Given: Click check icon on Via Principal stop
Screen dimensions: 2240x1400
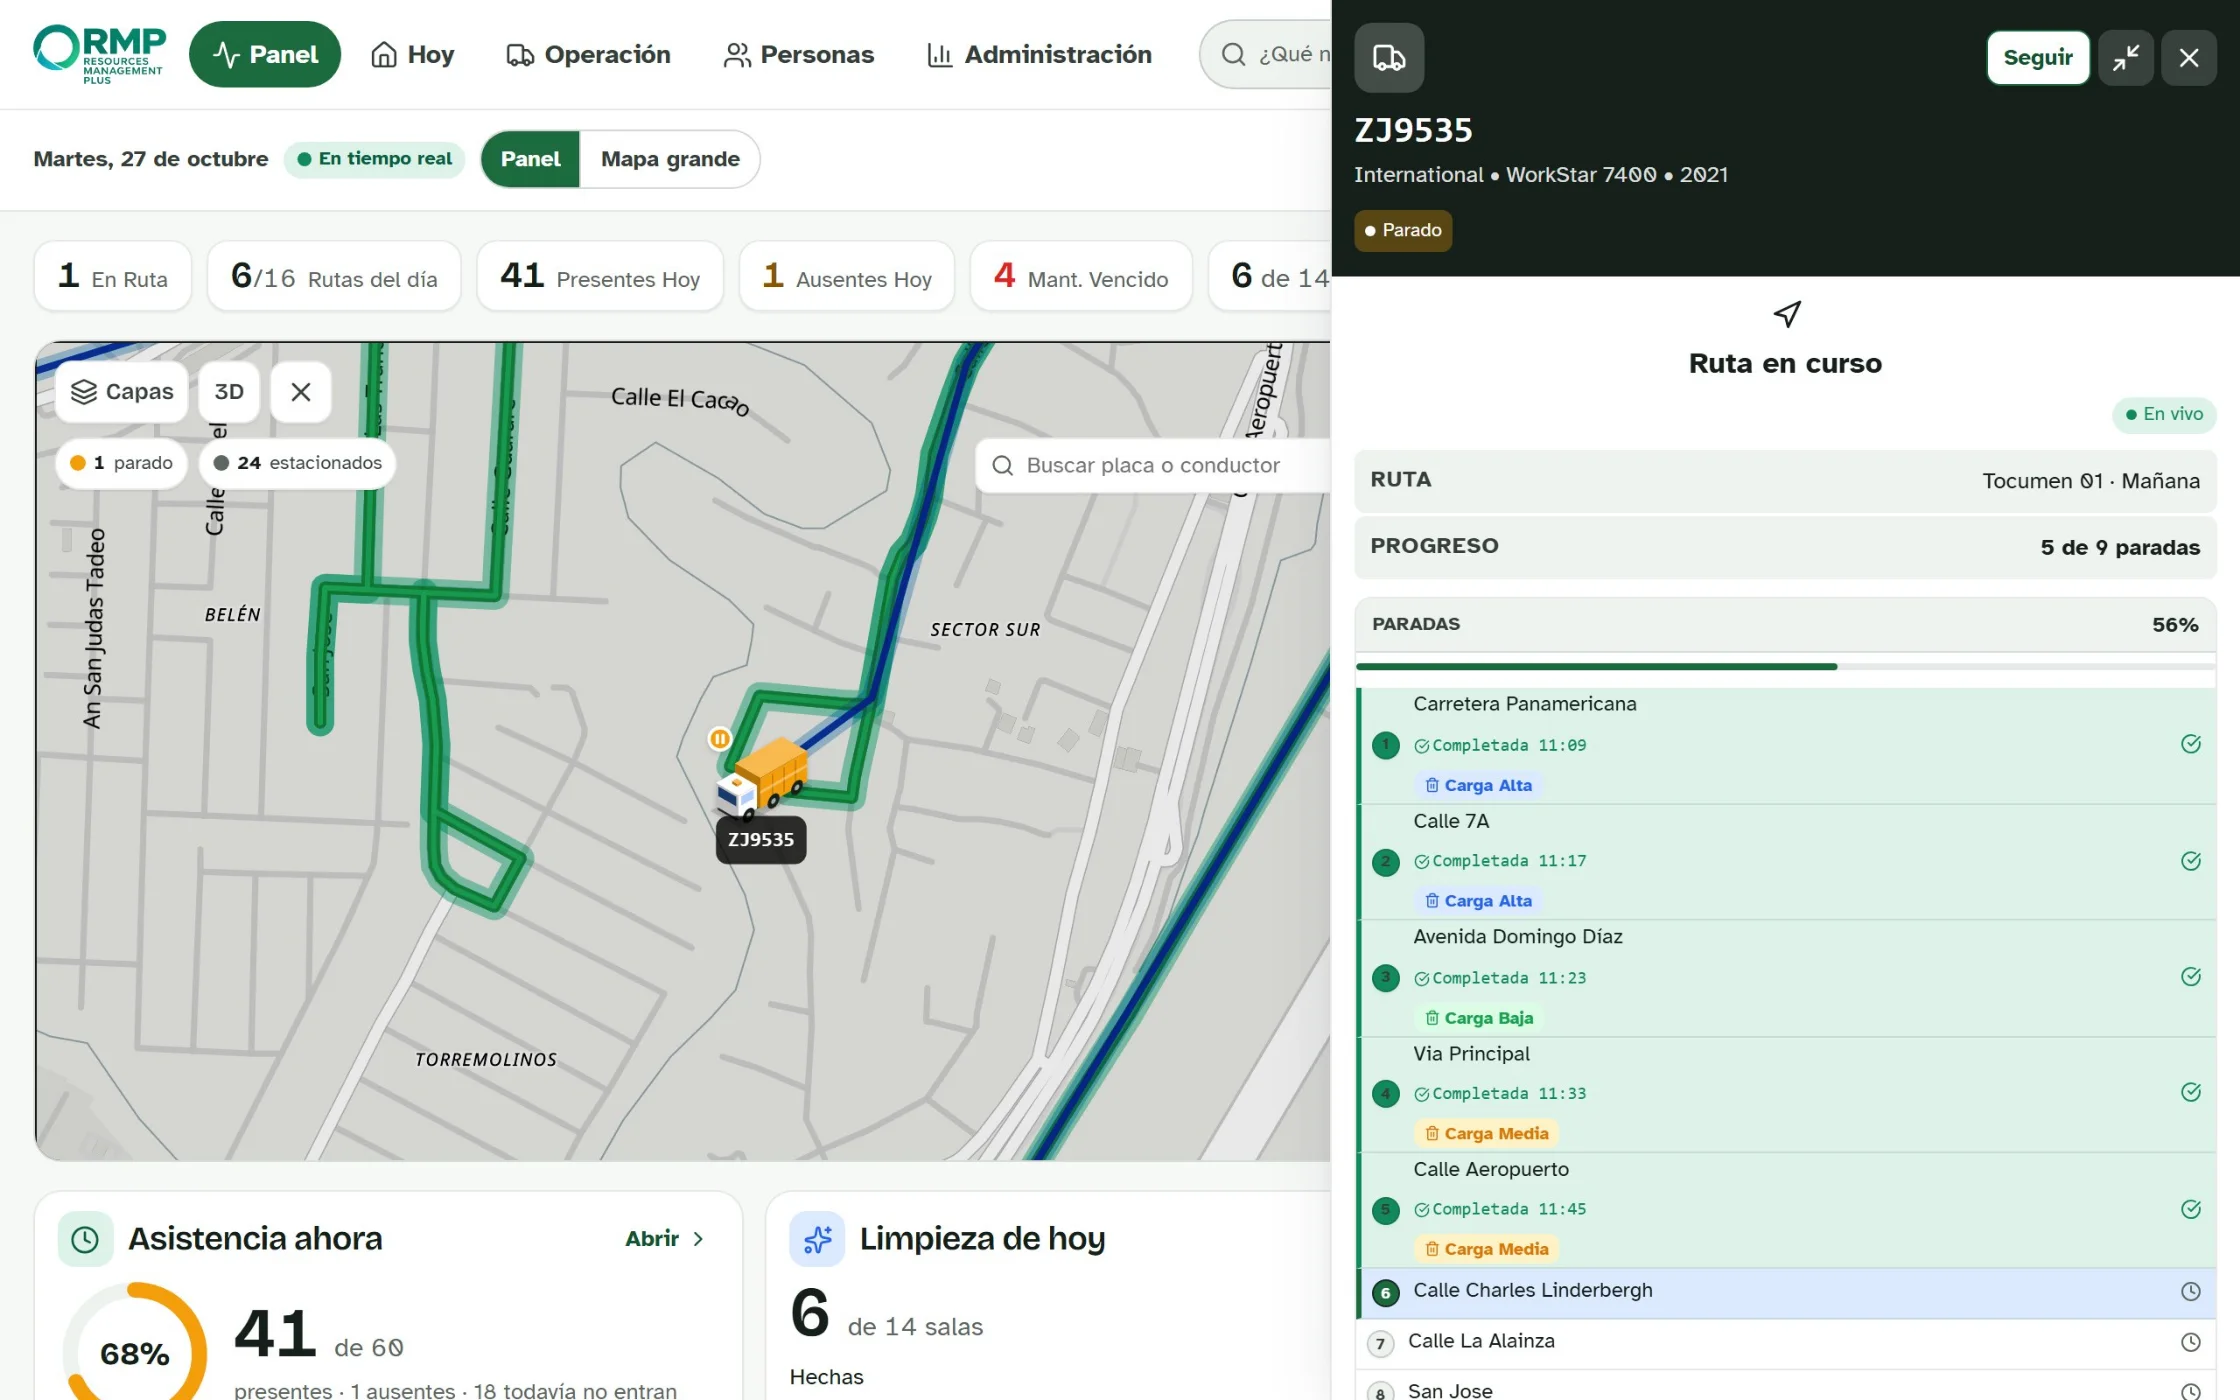Looking at the screenshot, I should (x=2191, y=1092).
